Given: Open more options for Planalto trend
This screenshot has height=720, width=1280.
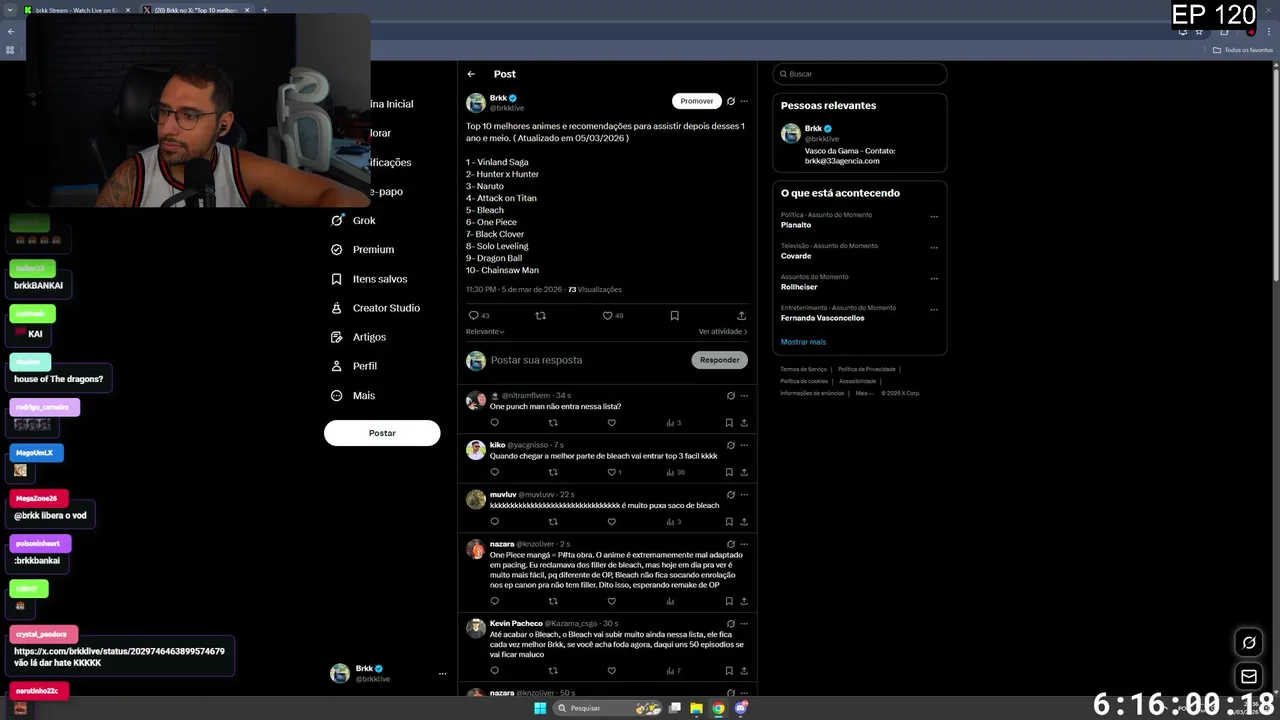Looking at the screenshot, I should click(x=934, y=216).
